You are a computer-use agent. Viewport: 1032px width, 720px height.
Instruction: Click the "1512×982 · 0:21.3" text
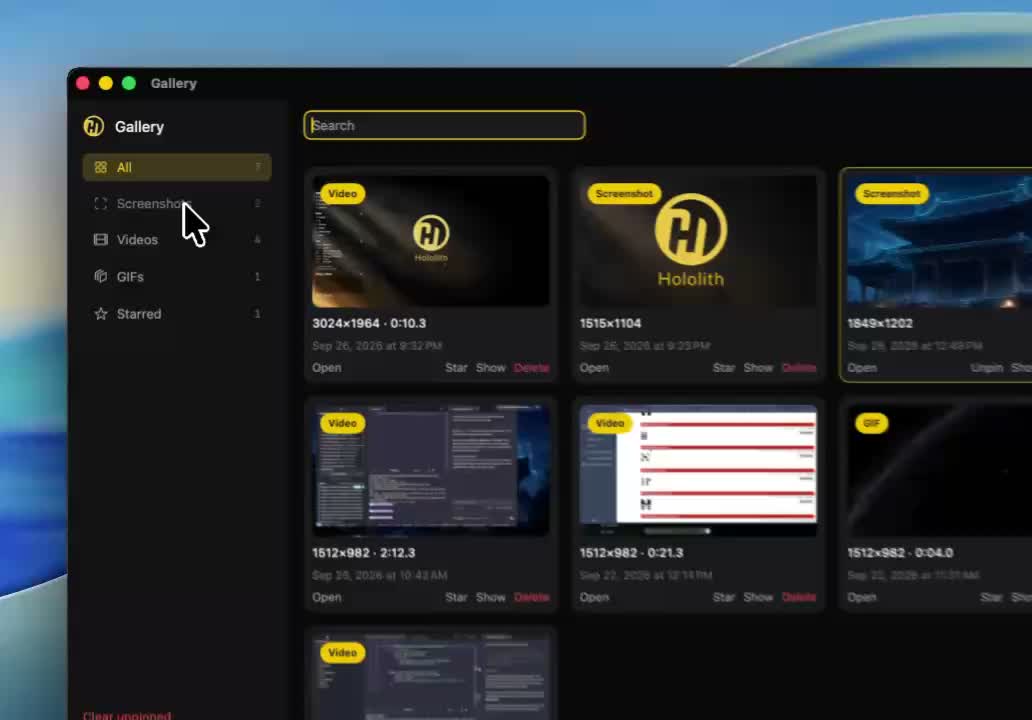[x=632, y=553]
